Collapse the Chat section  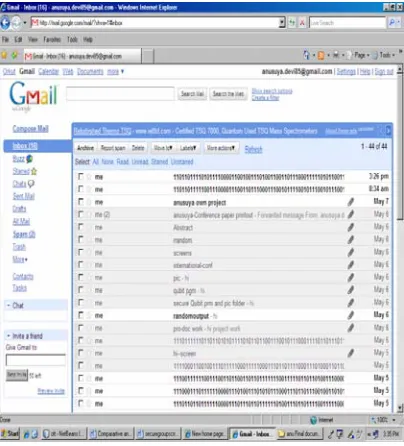click(8, 305)
